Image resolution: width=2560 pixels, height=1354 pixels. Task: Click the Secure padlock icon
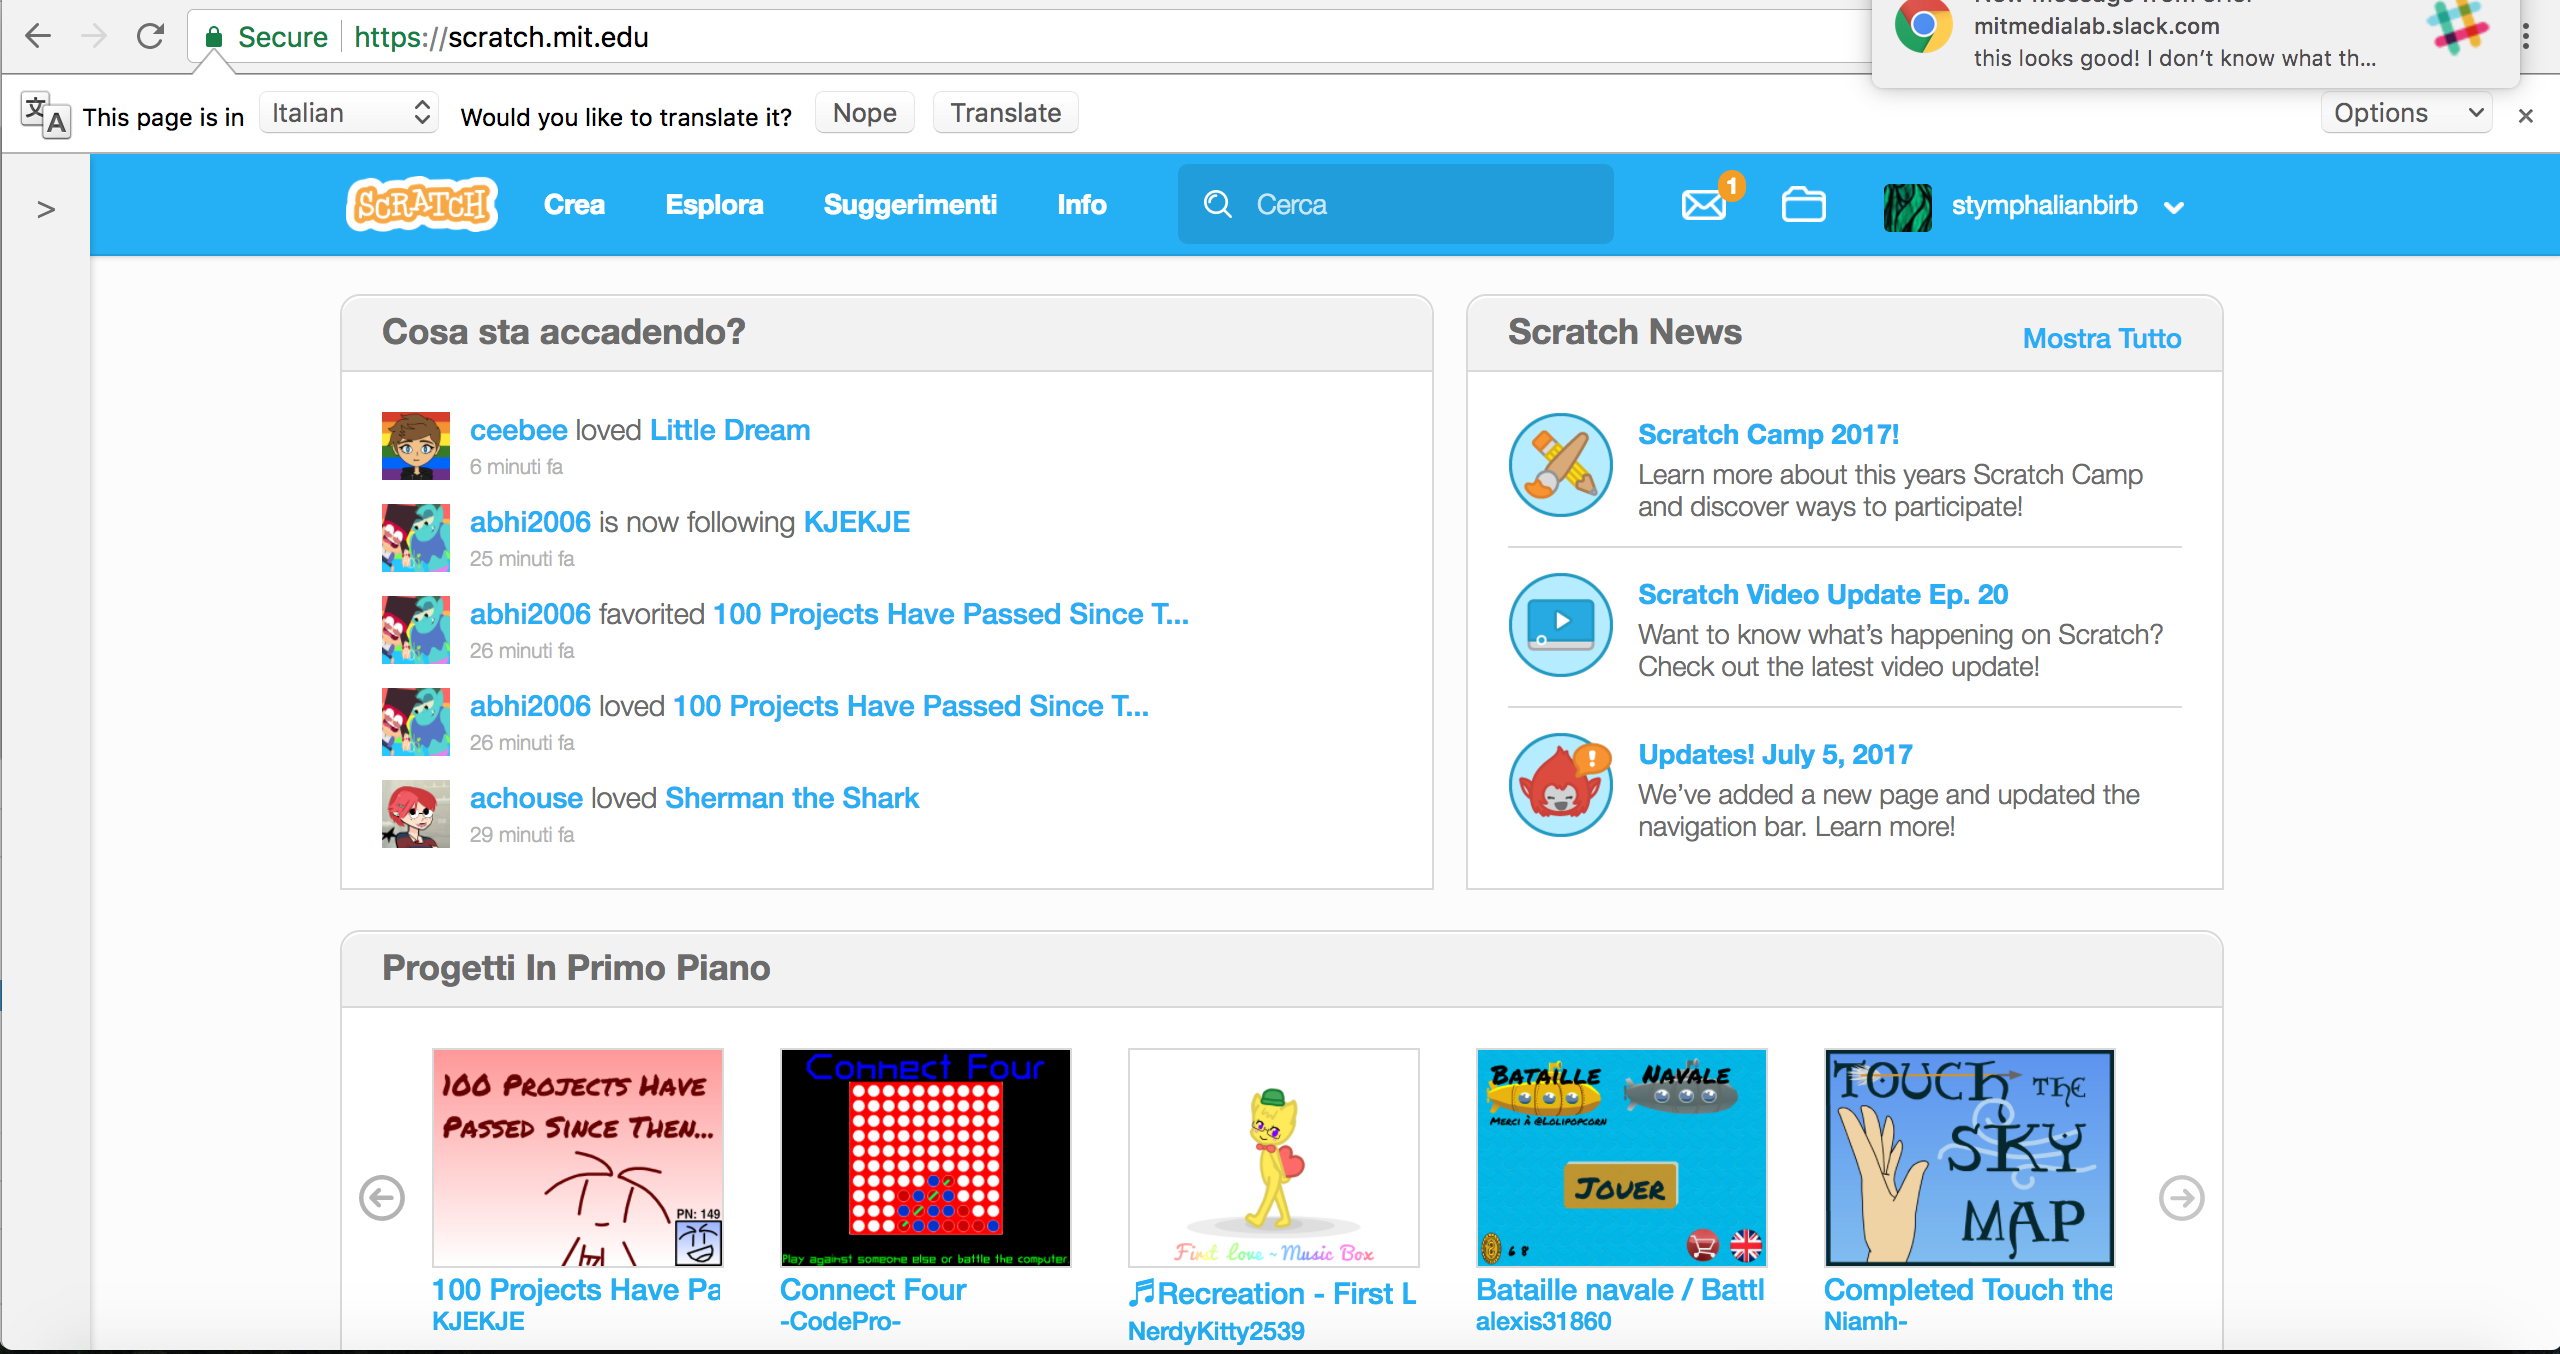pyautogui.click(x=213, y=37)
